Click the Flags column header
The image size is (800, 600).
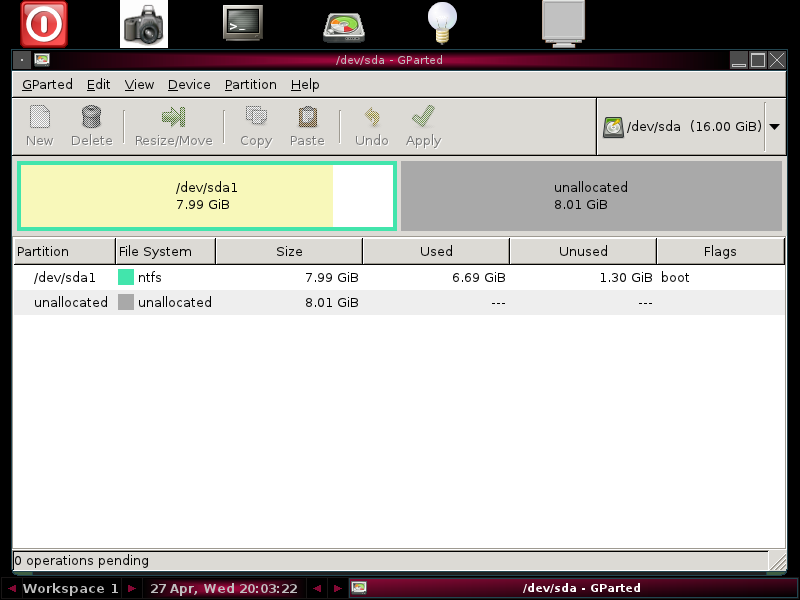click(x=720, y=251)
